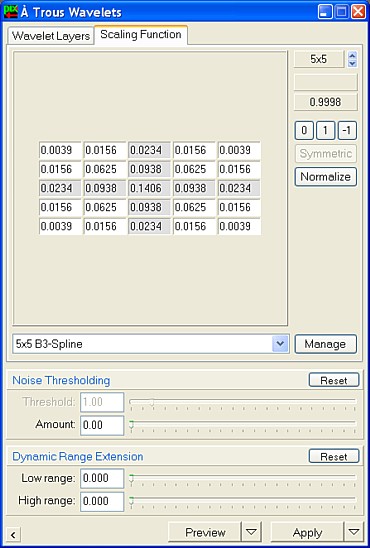
Task: Click the Low range slider handle
Action: (131, 478)
